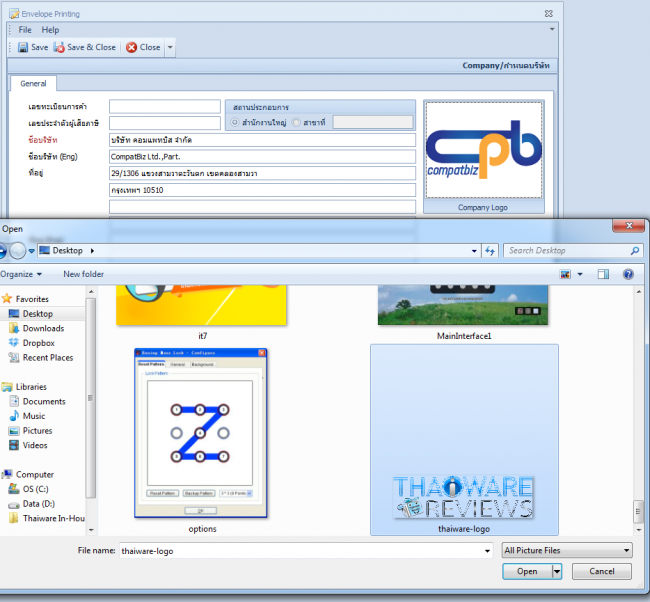Click the search magnifier icon
650x602 pixels.
tap(635, 250)
